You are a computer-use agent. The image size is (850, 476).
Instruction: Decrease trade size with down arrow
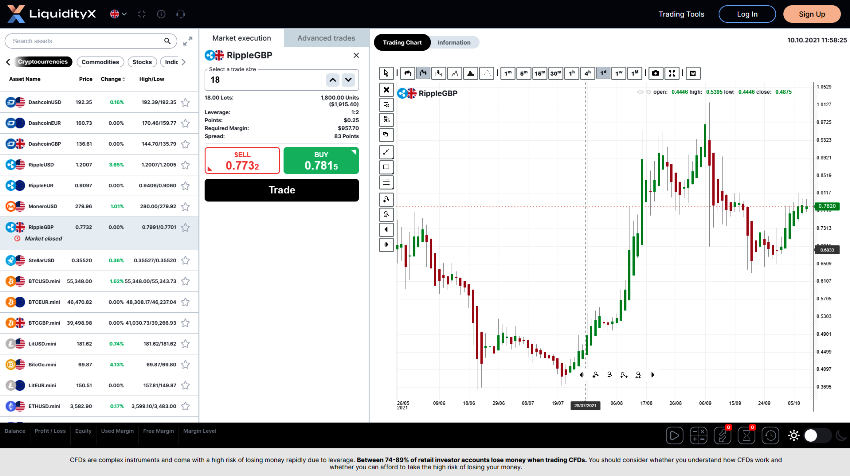[349, 80]
